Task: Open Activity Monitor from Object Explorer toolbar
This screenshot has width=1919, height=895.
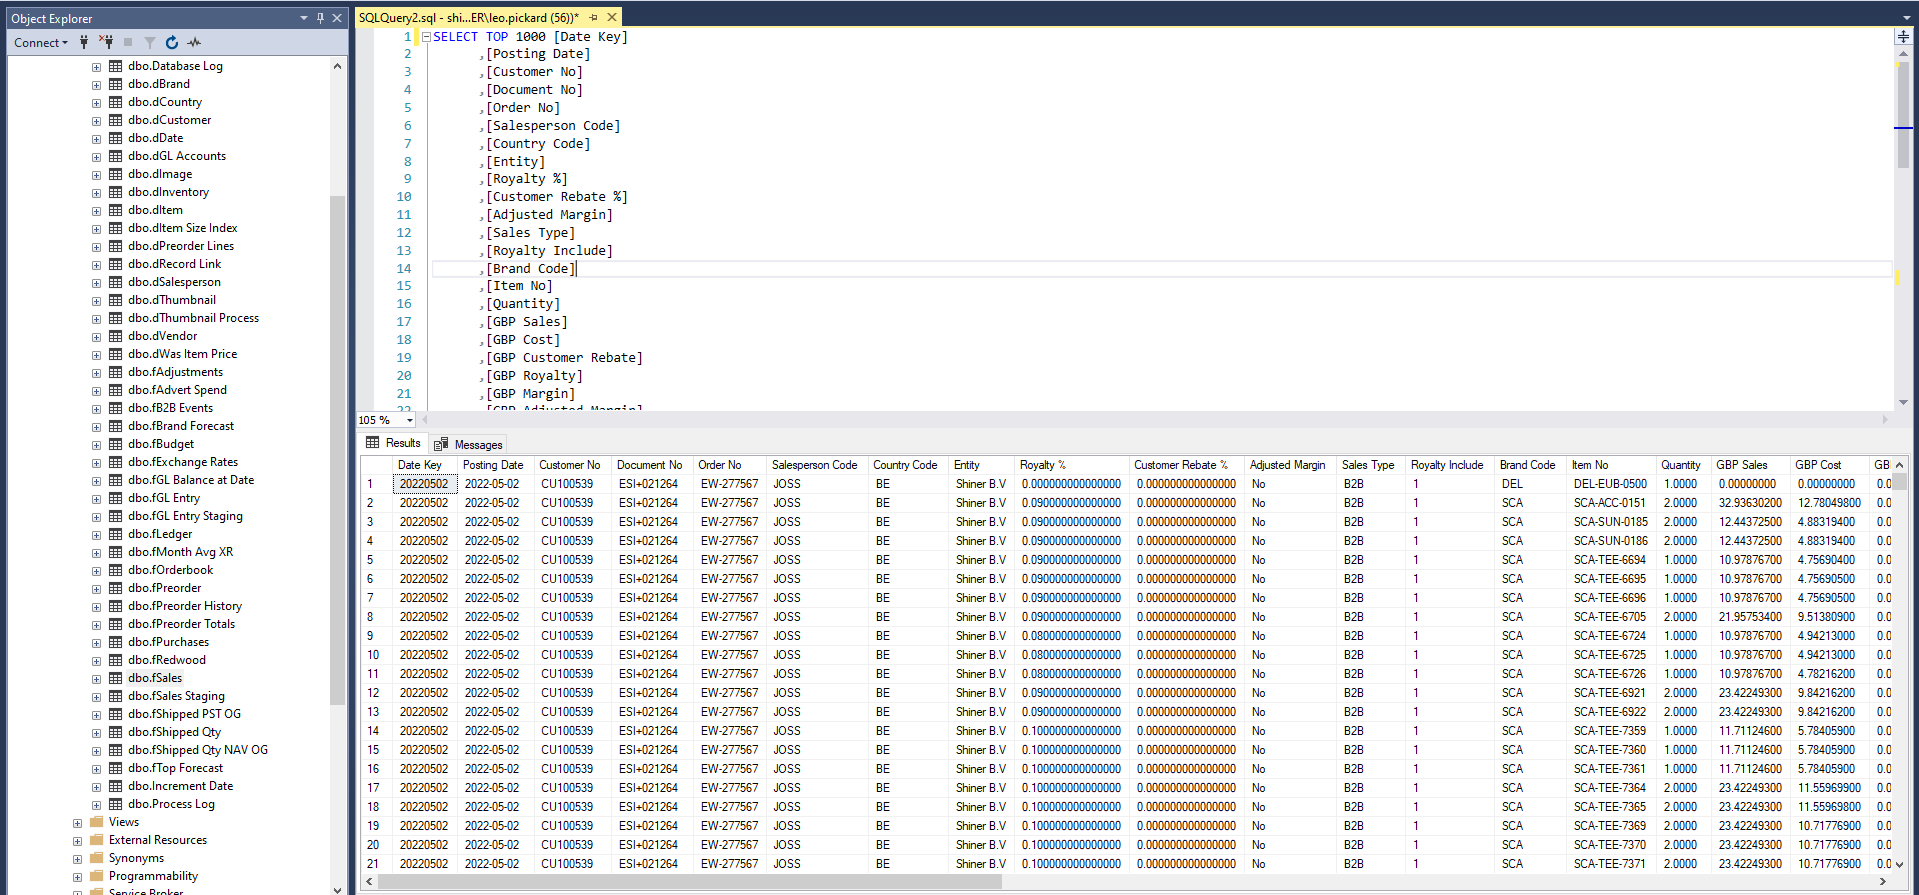Action: (x=194, y=42)
